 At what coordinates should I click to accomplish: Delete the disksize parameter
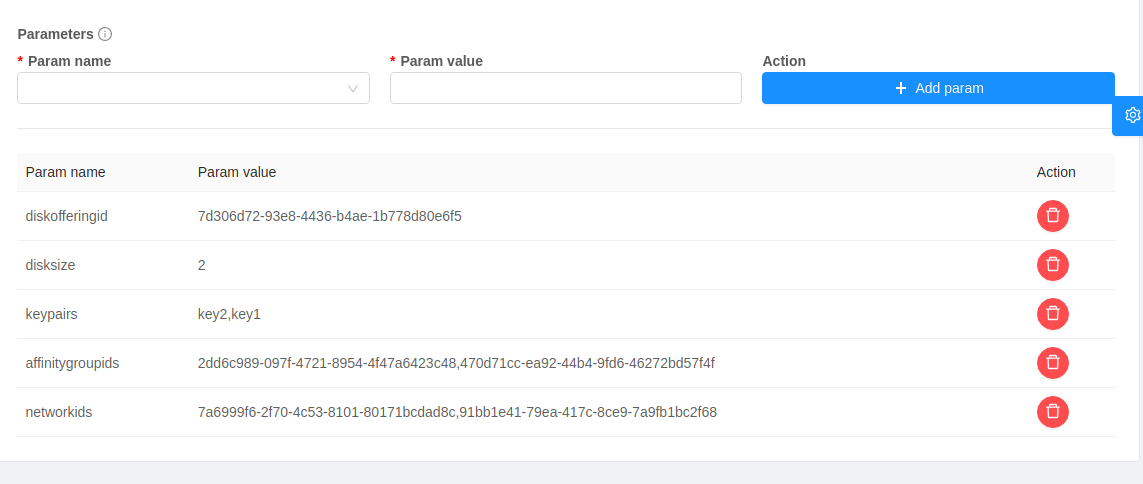1052,265
